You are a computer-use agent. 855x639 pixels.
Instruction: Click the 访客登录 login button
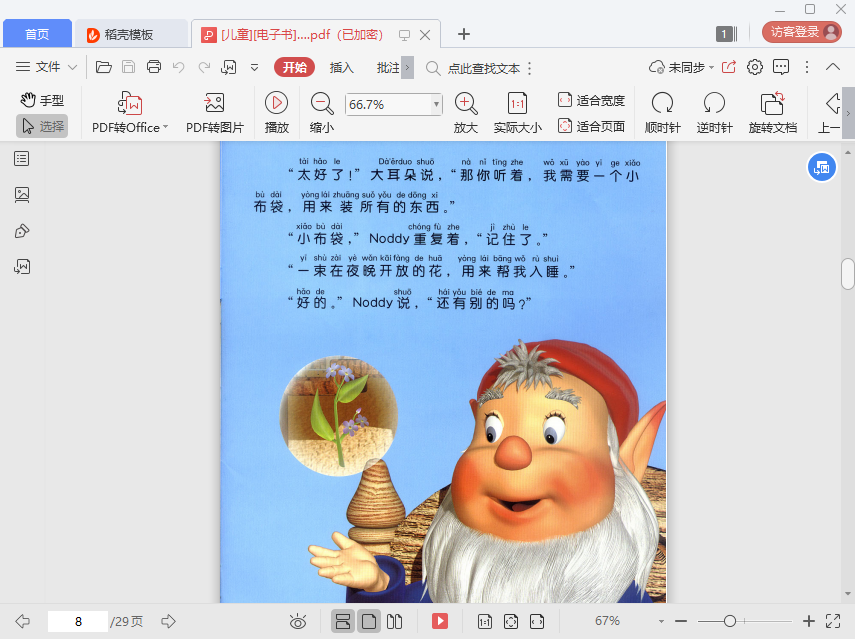(x=802, y=32)
